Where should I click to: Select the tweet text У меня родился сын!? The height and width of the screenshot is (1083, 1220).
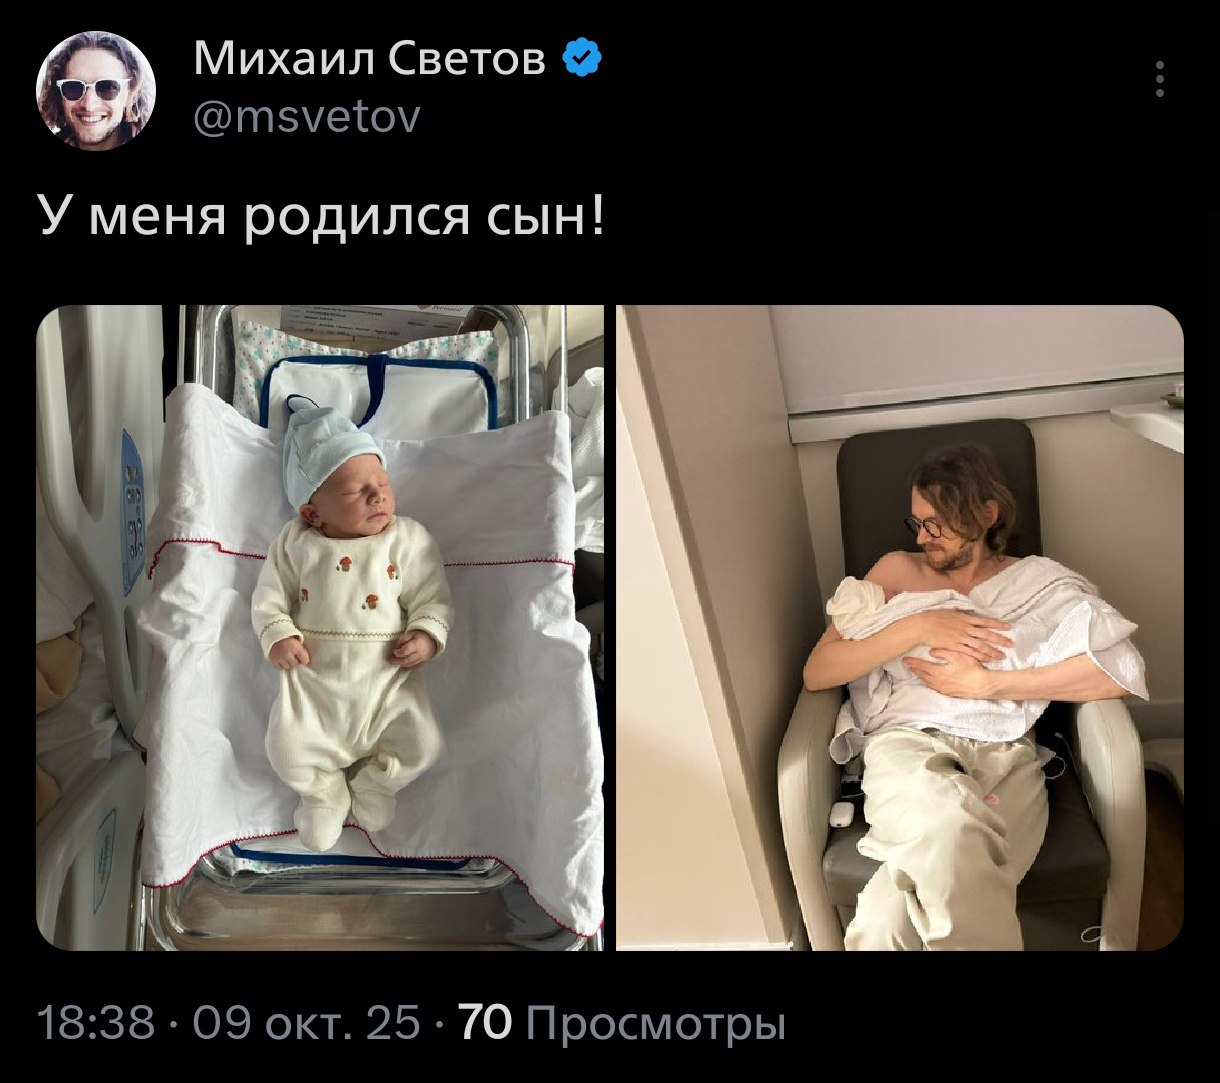pos(322,217)
